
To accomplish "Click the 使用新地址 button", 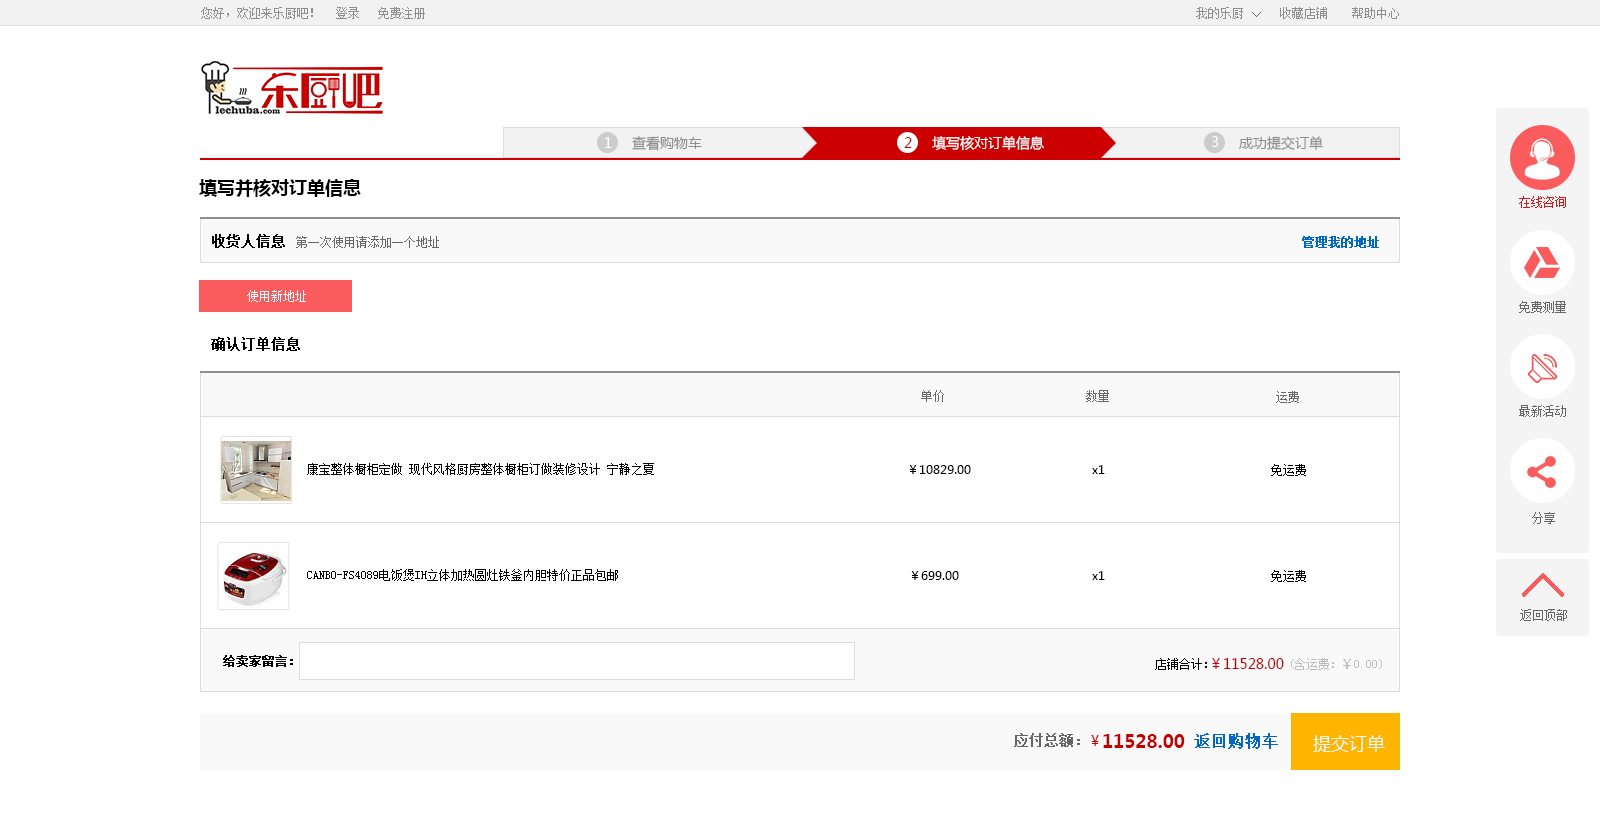I will [x=276, y=296].
